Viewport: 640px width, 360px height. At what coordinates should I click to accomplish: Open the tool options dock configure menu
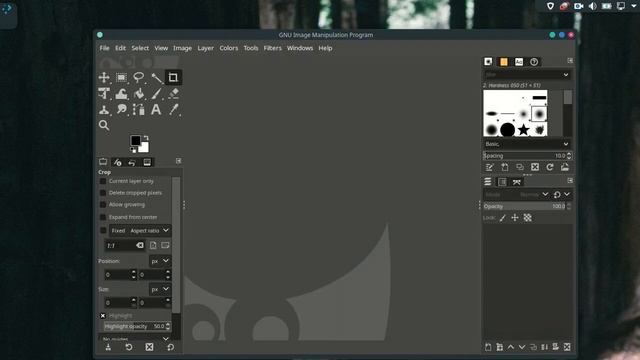pyautogui.click(x=178, y=161)
